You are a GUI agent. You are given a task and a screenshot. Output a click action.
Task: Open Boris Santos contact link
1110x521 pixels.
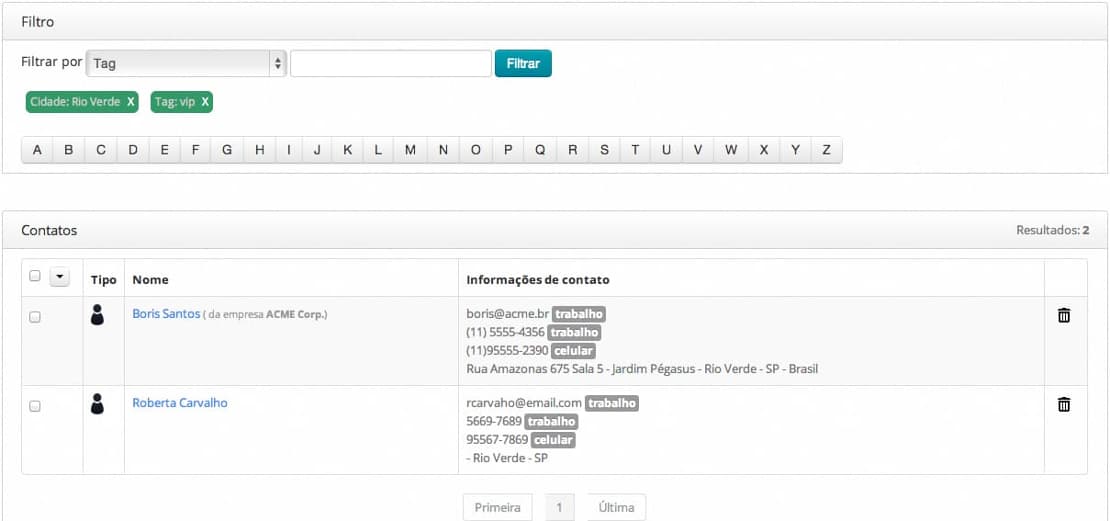click(166, 314)
